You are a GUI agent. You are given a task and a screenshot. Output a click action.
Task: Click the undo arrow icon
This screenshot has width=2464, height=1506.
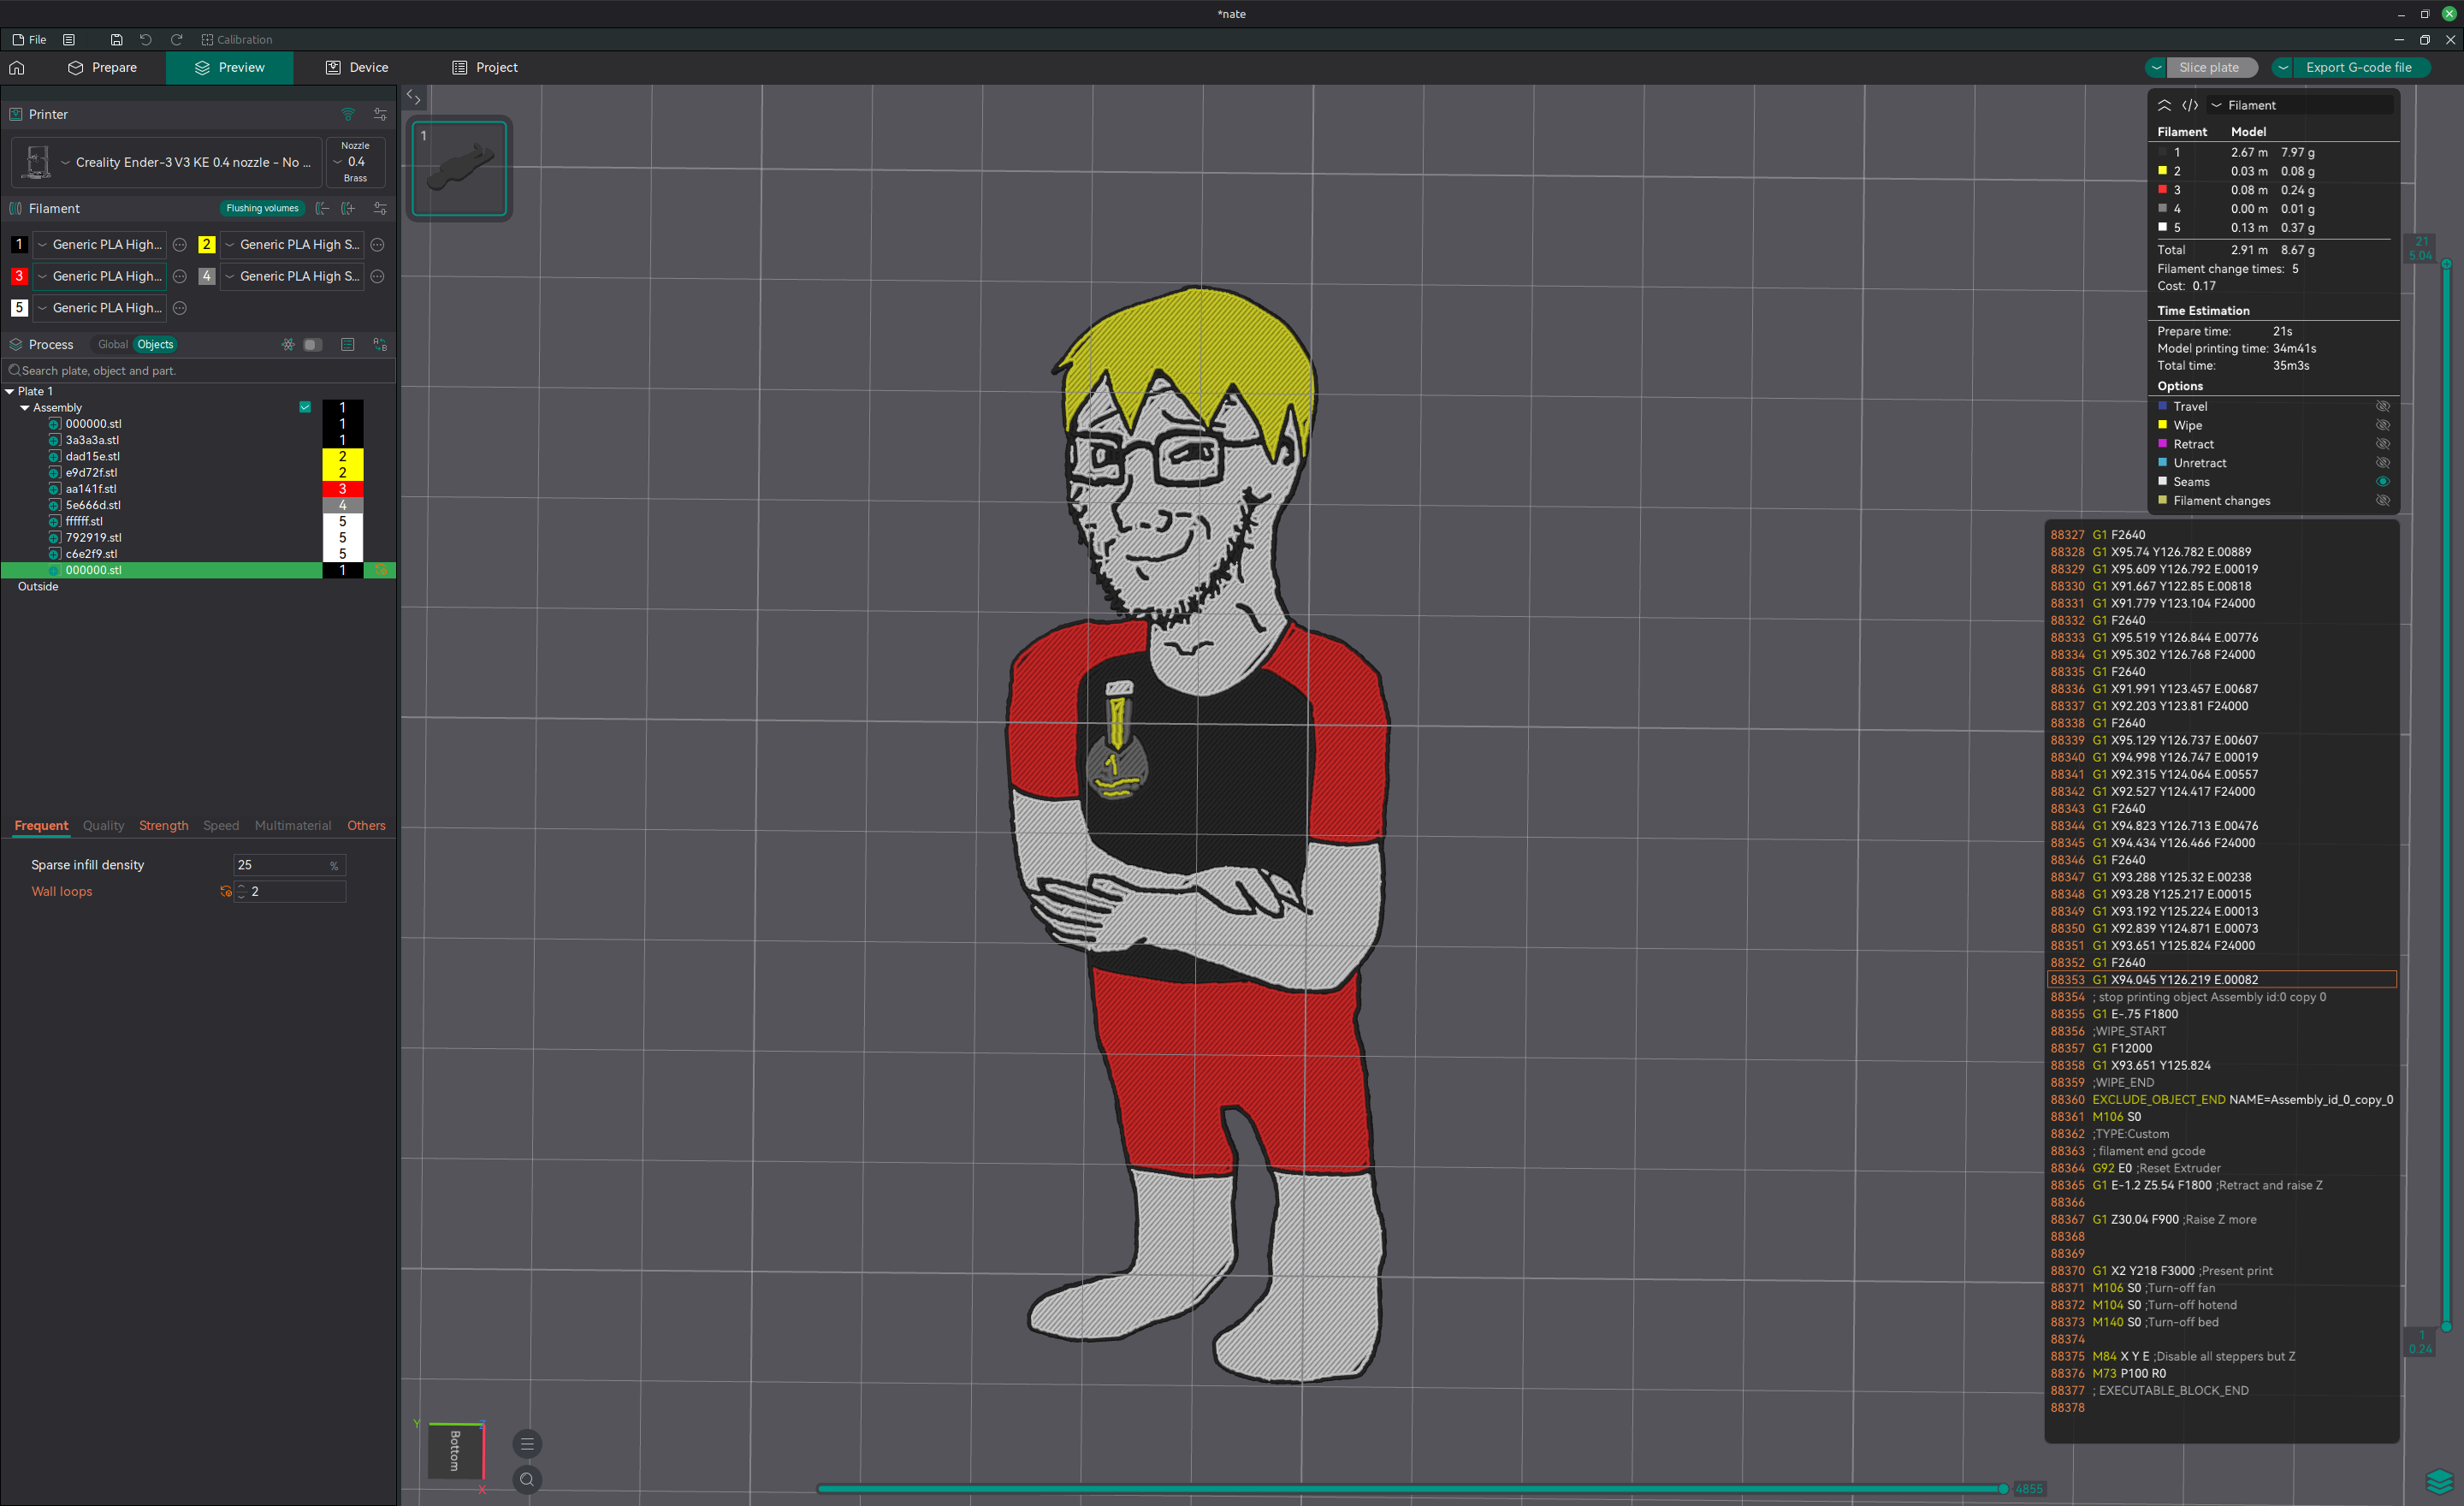(x=146, y=39)
